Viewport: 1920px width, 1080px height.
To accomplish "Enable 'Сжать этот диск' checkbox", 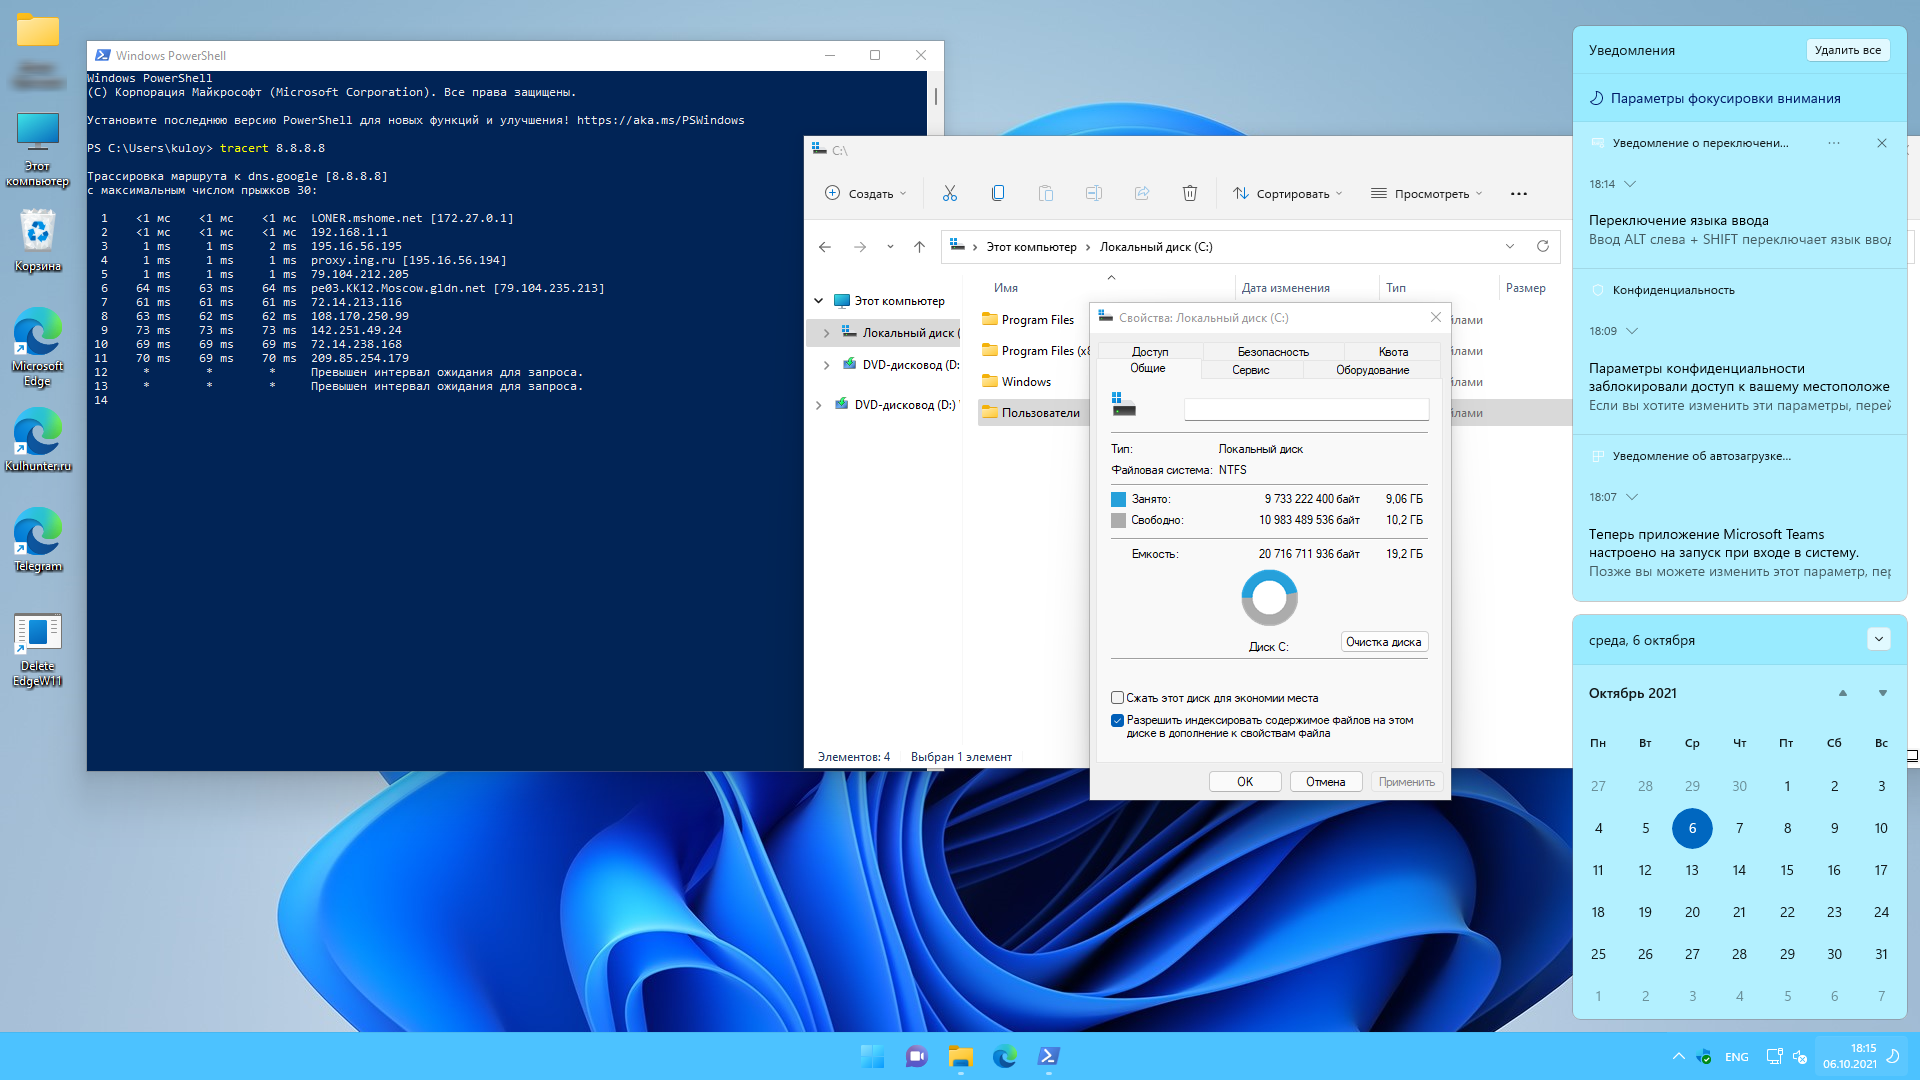I will pos(1117,698).
